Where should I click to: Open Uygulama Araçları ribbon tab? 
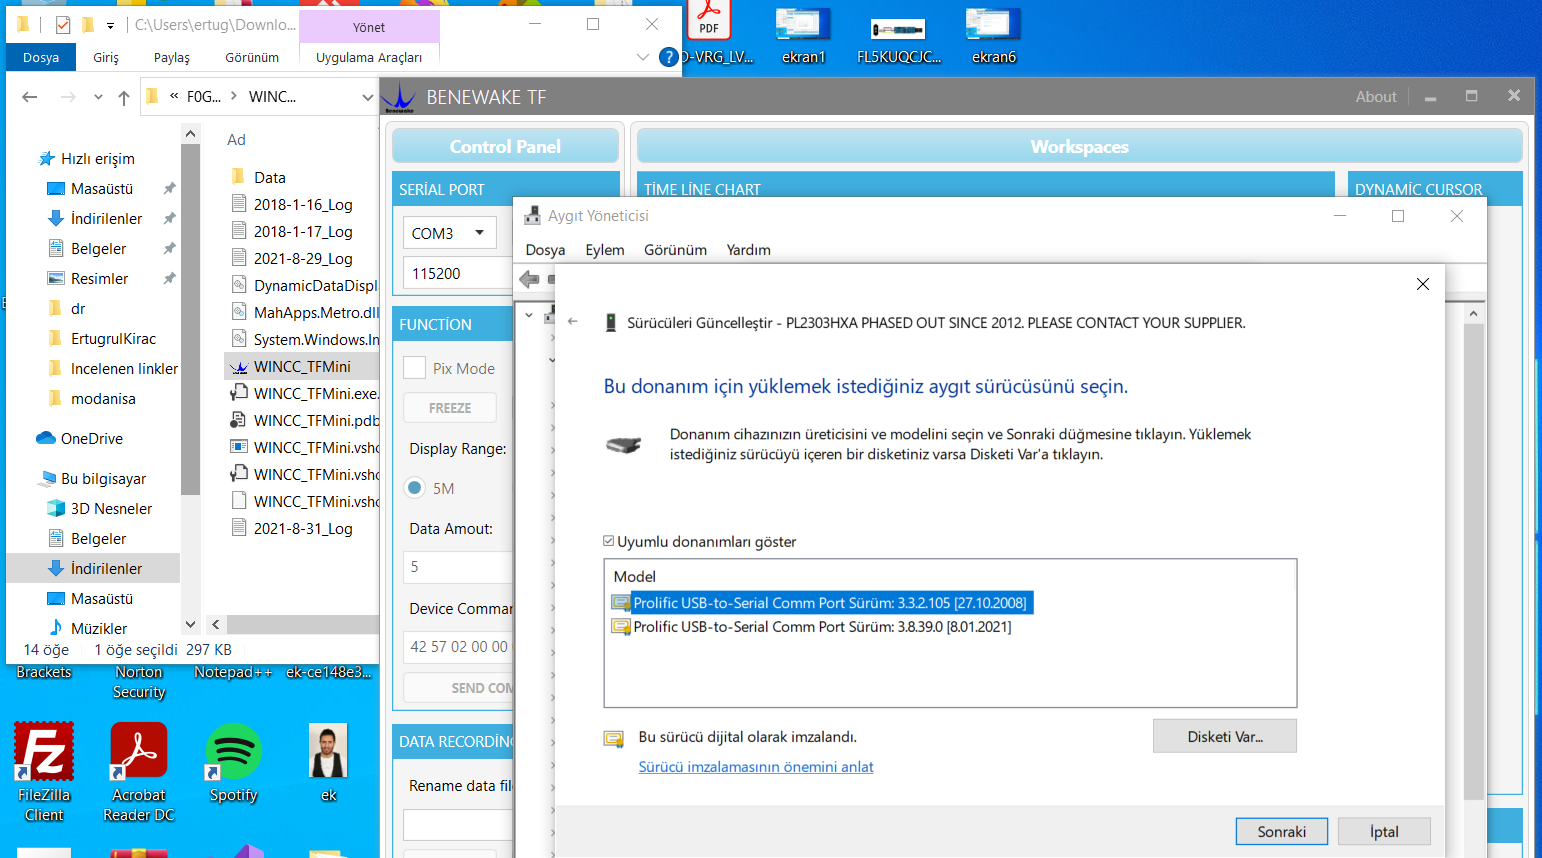(x=369, y=57)
